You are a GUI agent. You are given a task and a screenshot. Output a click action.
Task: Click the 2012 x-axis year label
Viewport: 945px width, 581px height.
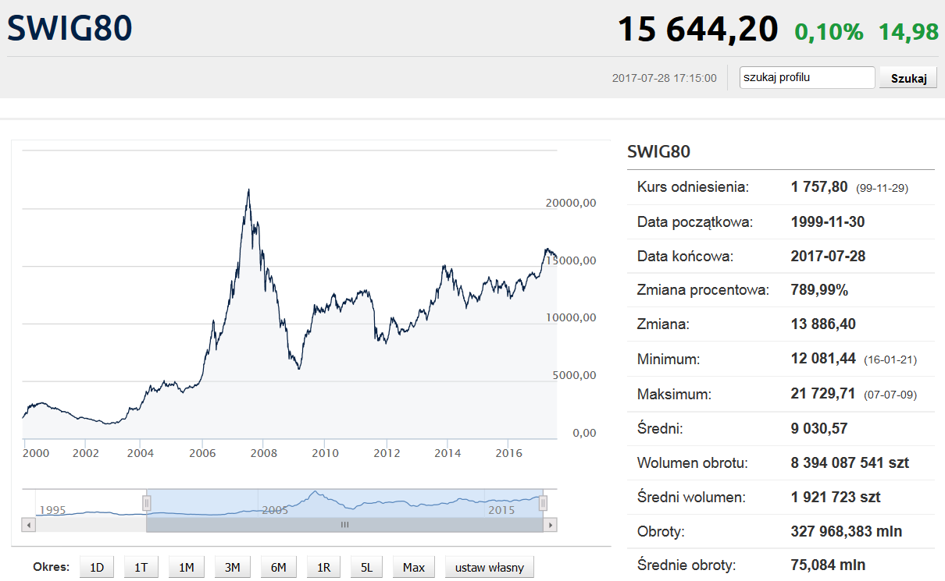coord(386,453)
